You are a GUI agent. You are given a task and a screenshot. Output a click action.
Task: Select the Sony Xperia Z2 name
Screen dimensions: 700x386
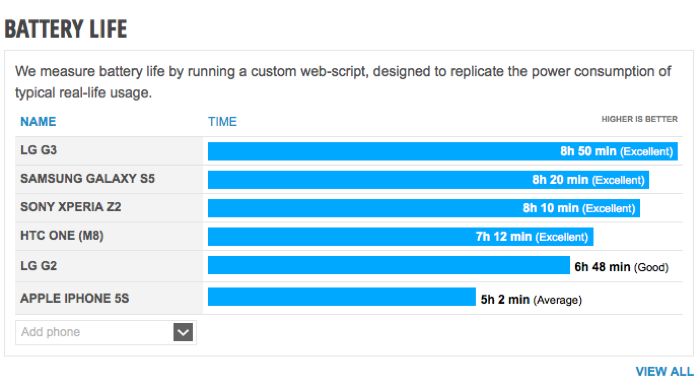pos(71,207)
